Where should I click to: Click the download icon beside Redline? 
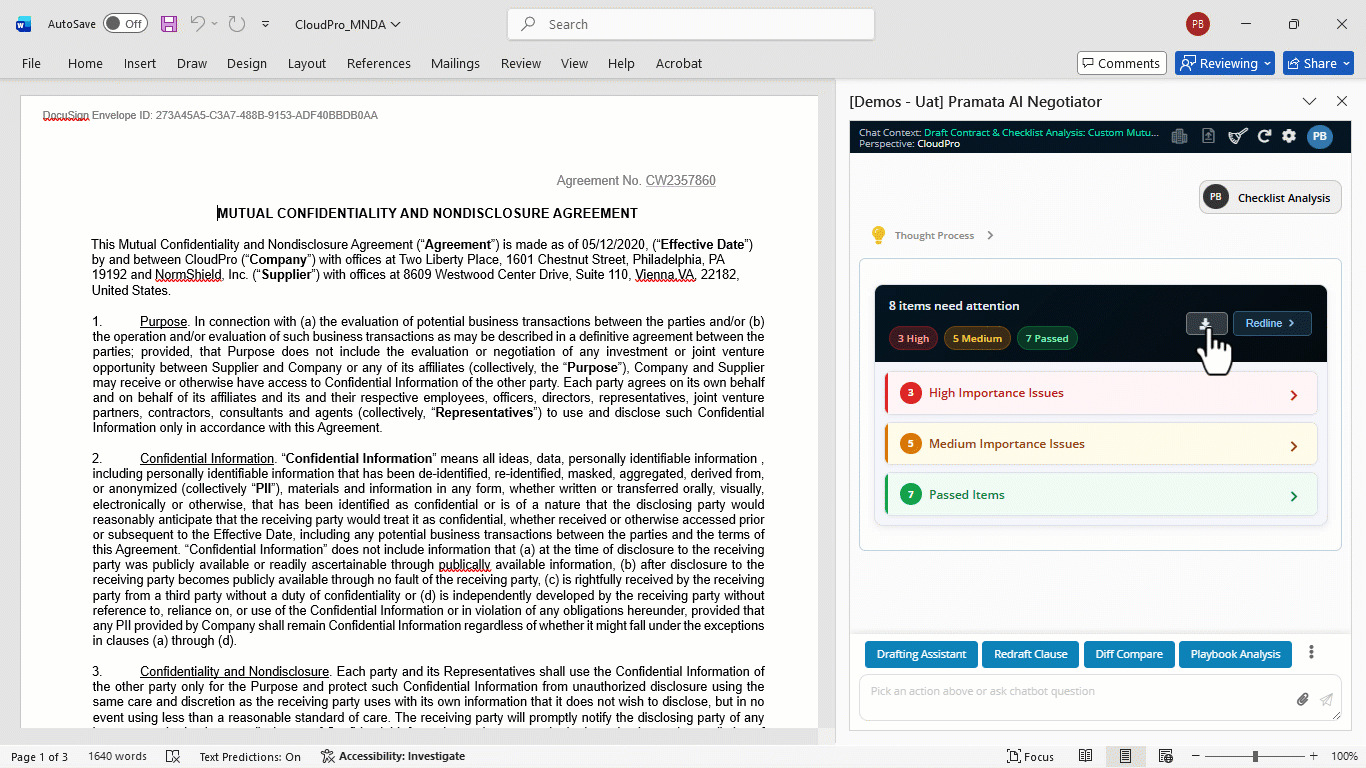click(x=1206, y=323)
